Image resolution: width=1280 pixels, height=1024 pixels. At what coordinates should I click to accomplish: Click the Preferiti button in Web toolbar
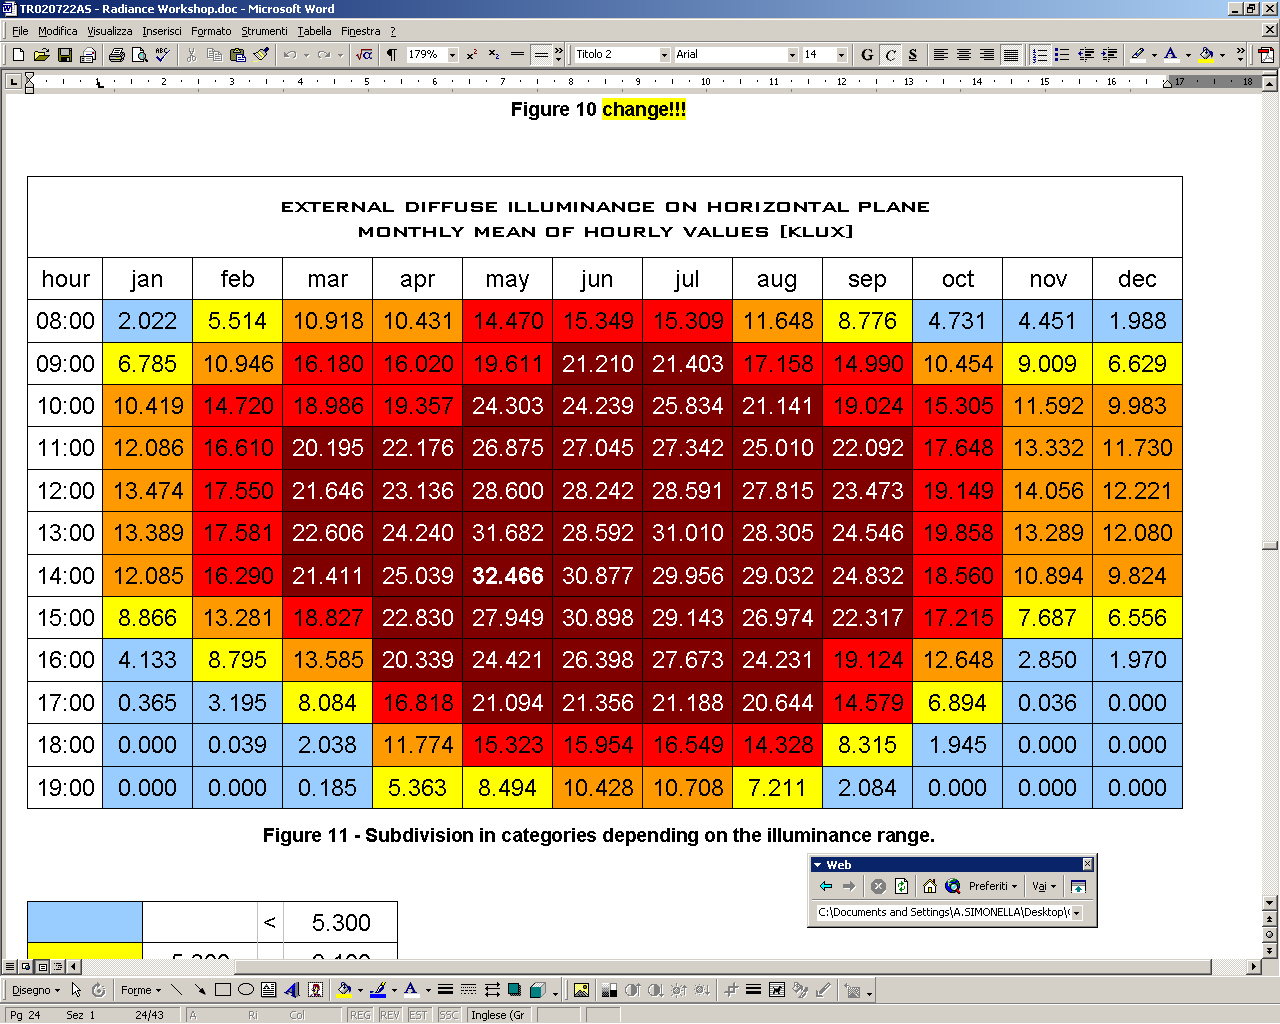coord(992,886)
